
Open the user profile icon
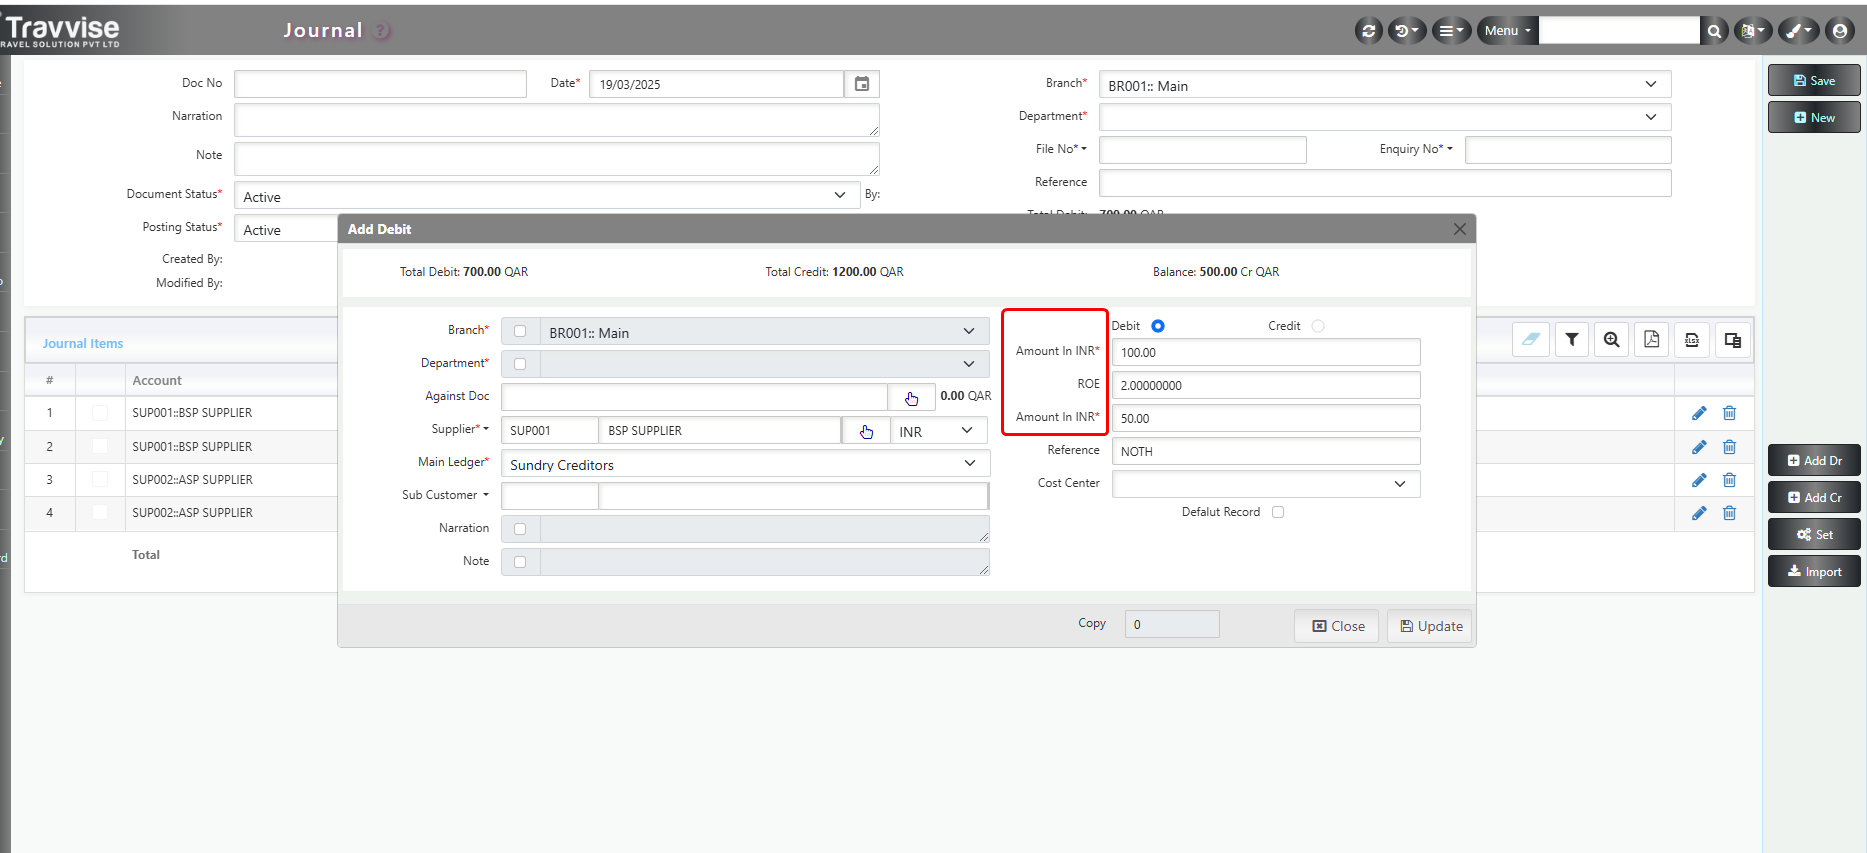click(x=1840, y=31)
